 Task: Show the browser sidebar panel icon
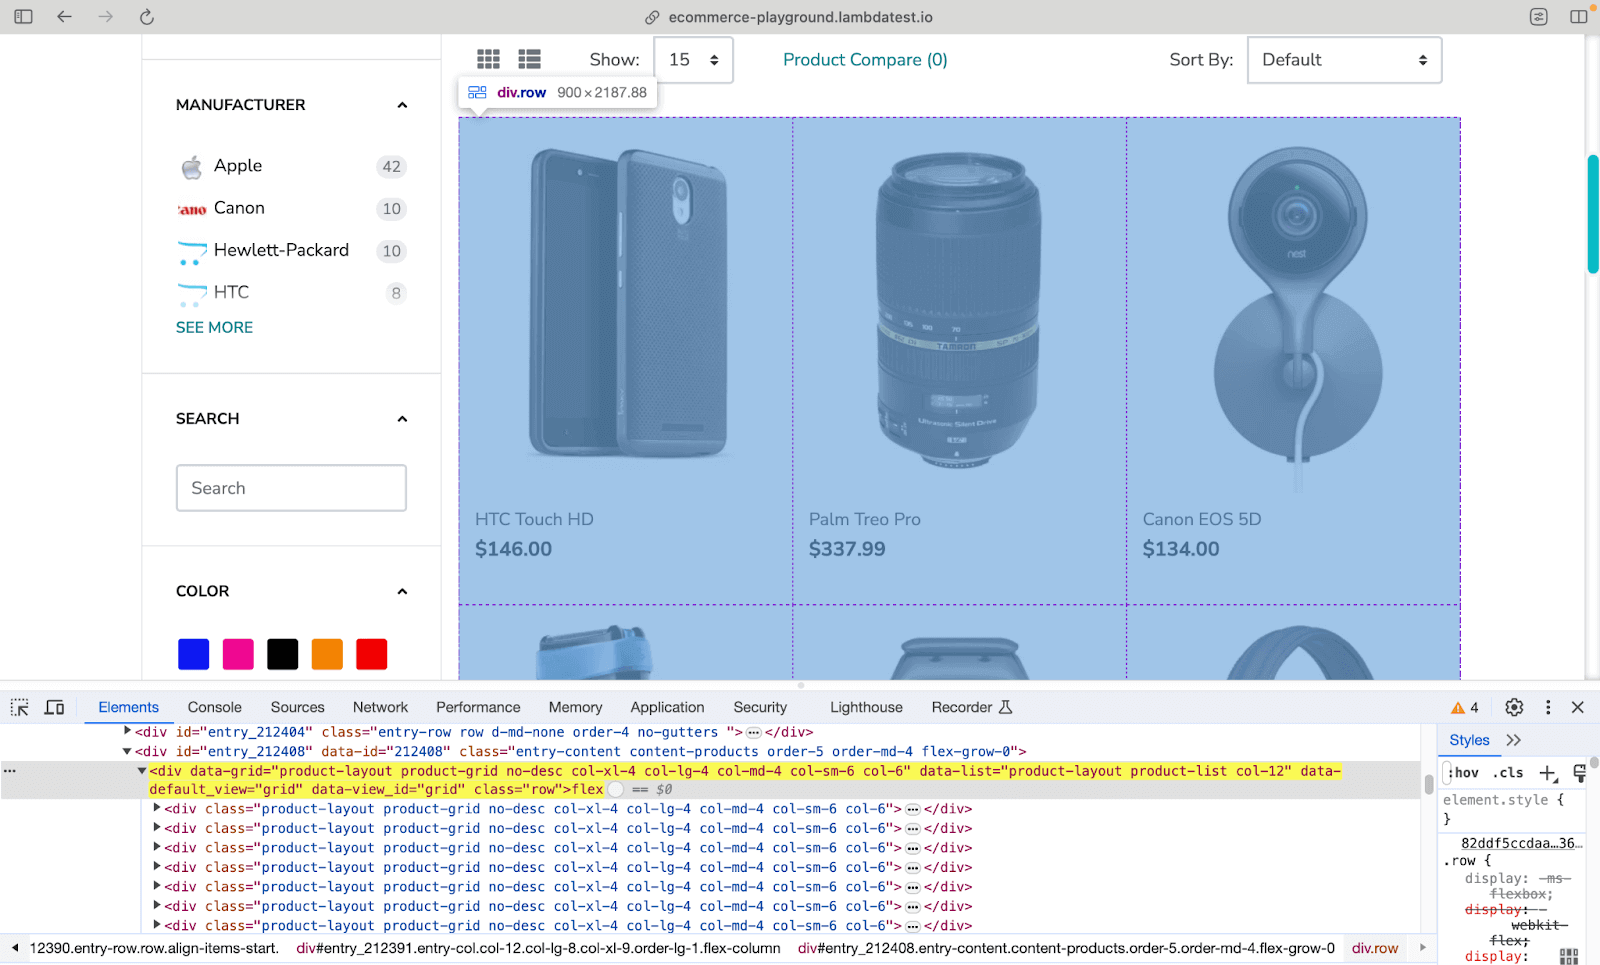[23, 17]
